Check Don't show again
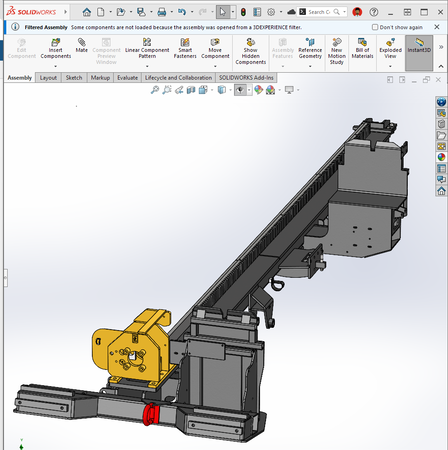The height and width of the screenshot is (450, 448). coord(375,27)
